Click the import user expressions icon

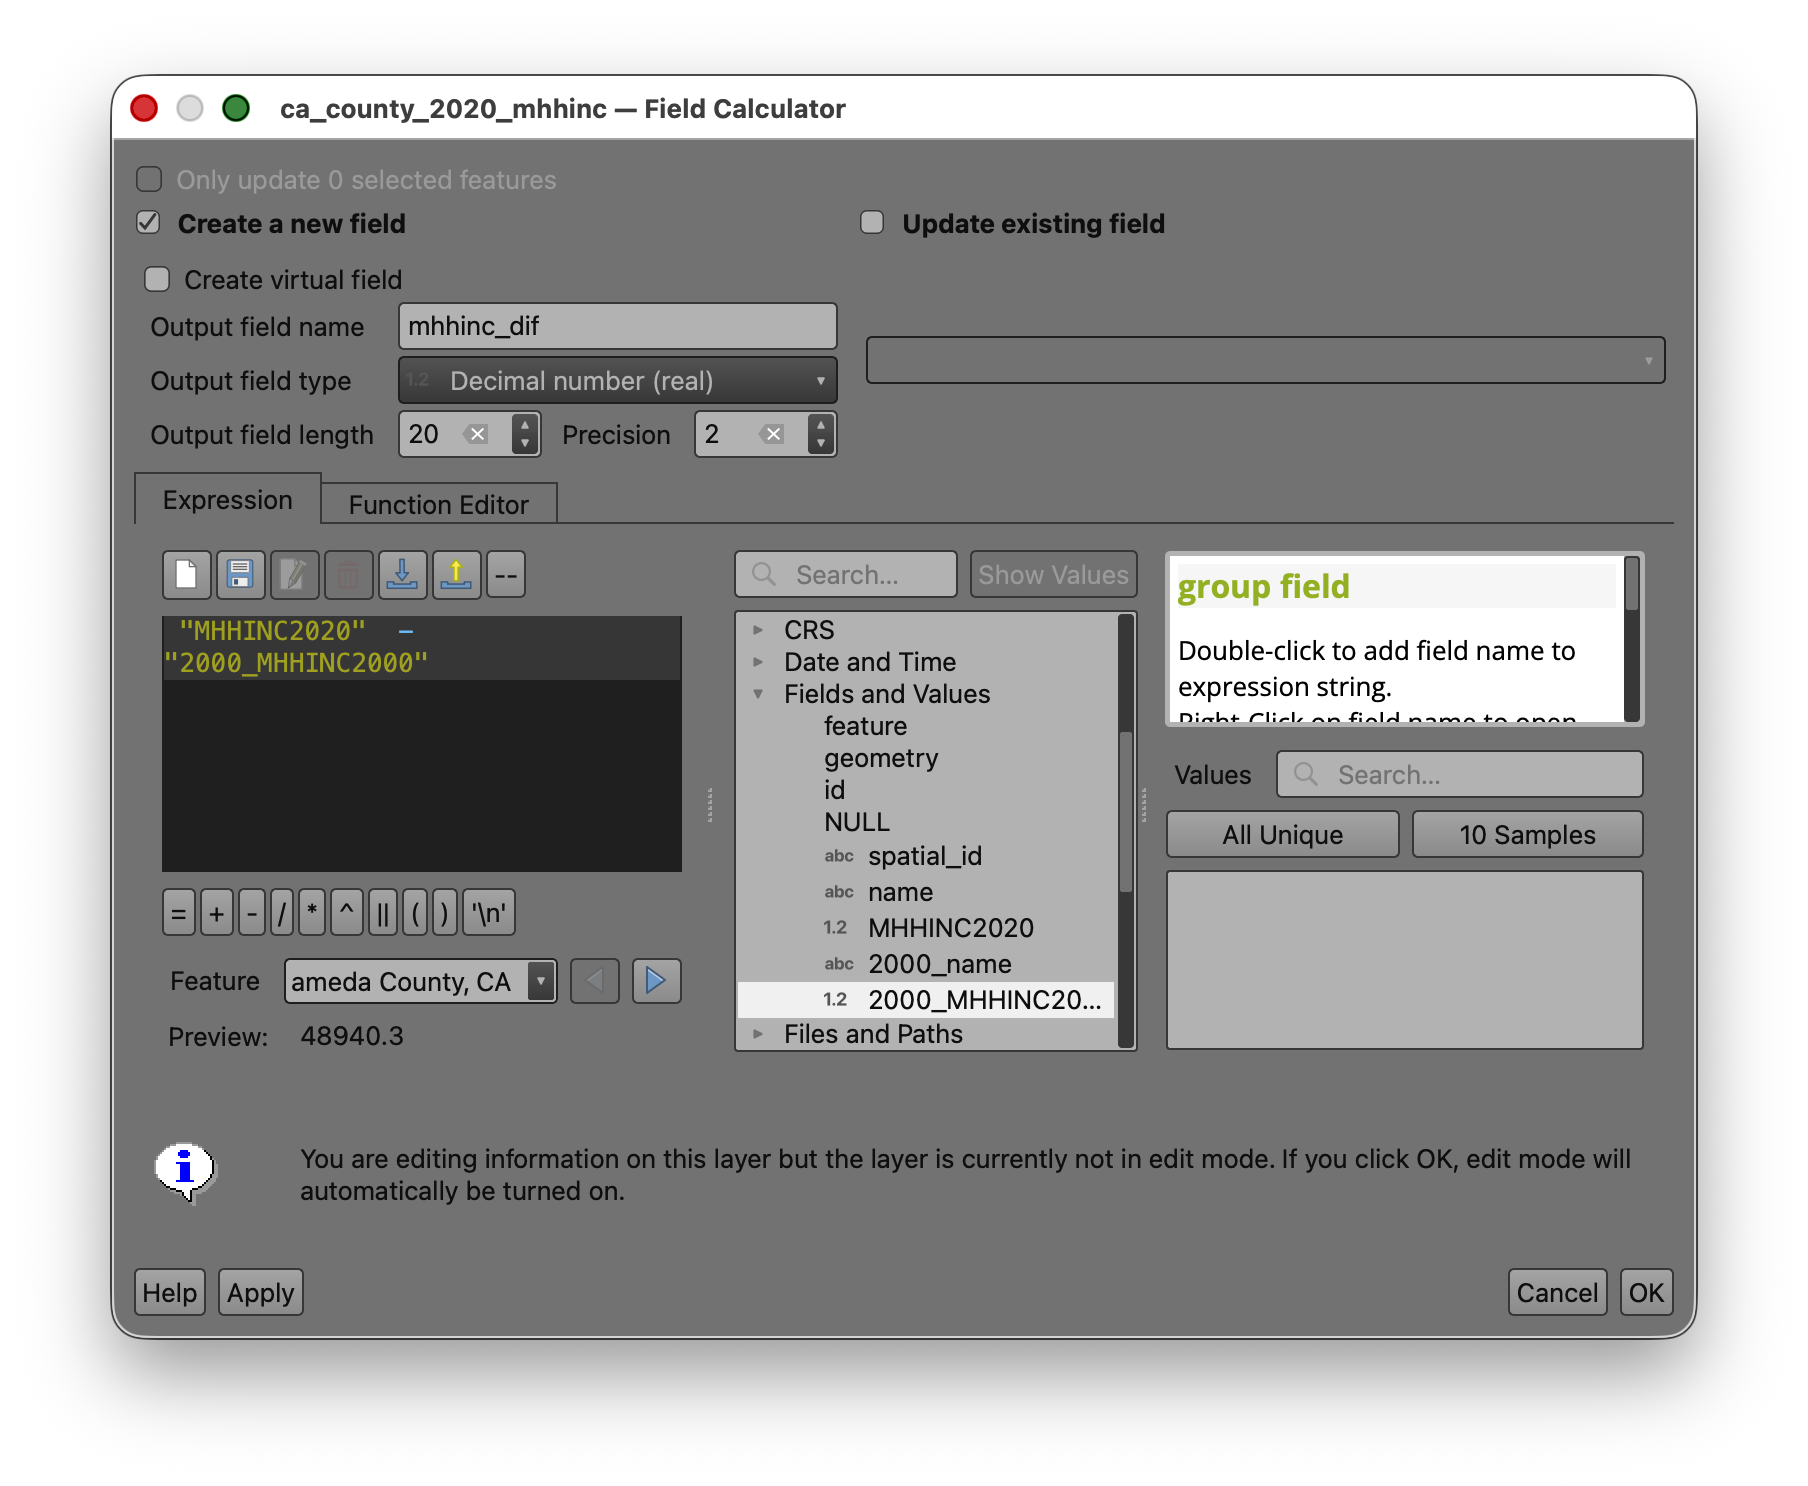tap(402, 575)
